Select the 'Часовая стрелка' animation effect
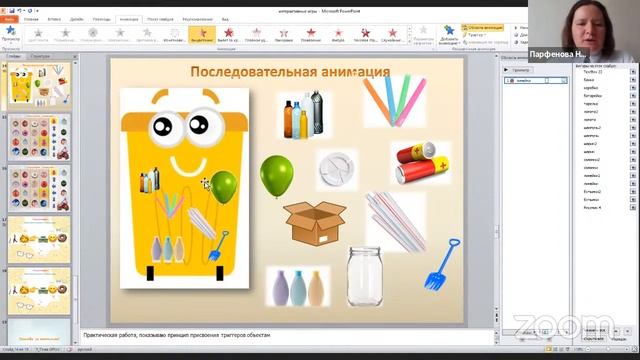The width and height of the screenshot is (640, 360). pos(365,35)
